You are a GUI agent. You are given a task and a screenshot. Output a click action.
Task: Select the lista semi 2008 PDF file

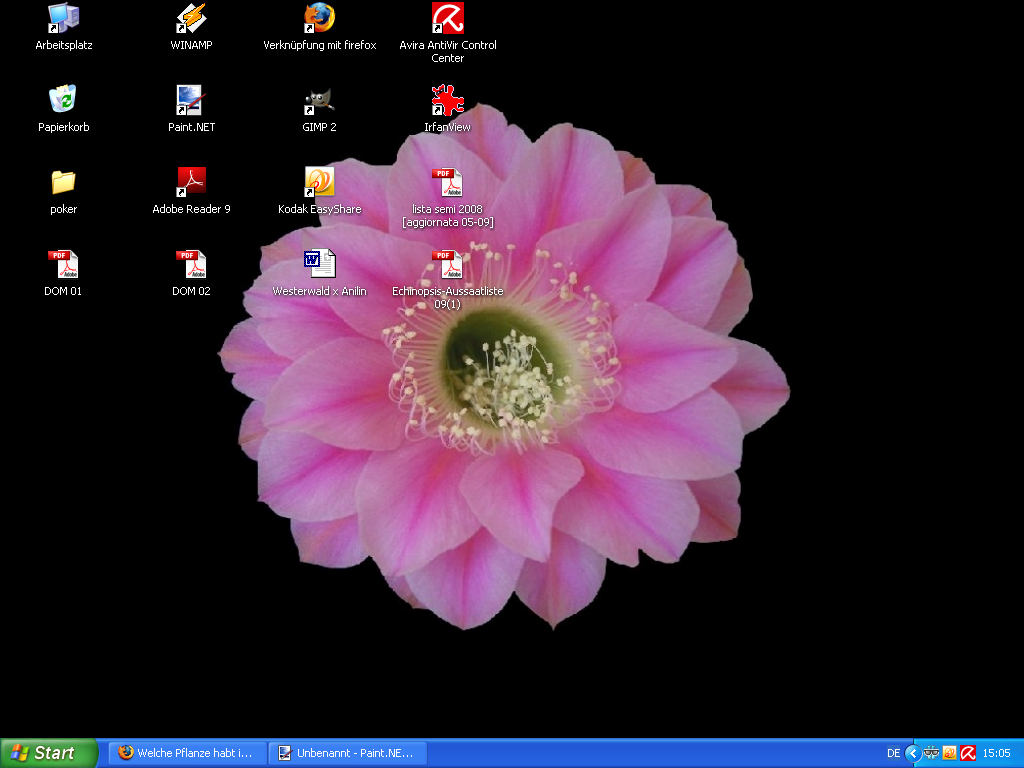[x=447, y=183]
